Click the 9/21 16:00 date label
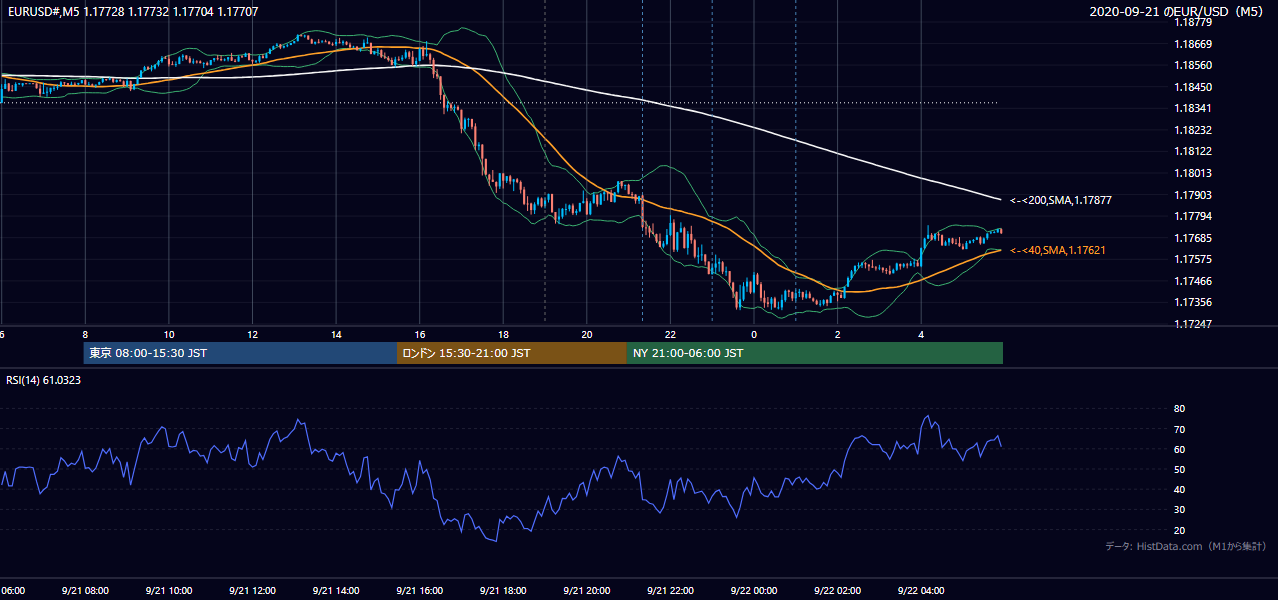This screenshot has height=600, width=1278. point(419,590)
